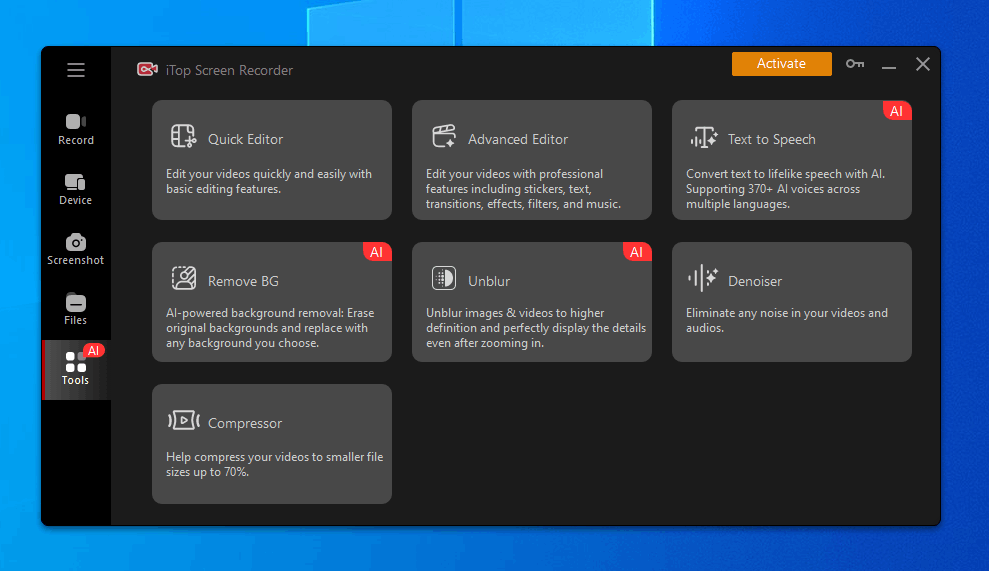989x571 pixels.
Task: Switch to the Record sidebar tab
Action: (x=76, y=129)
